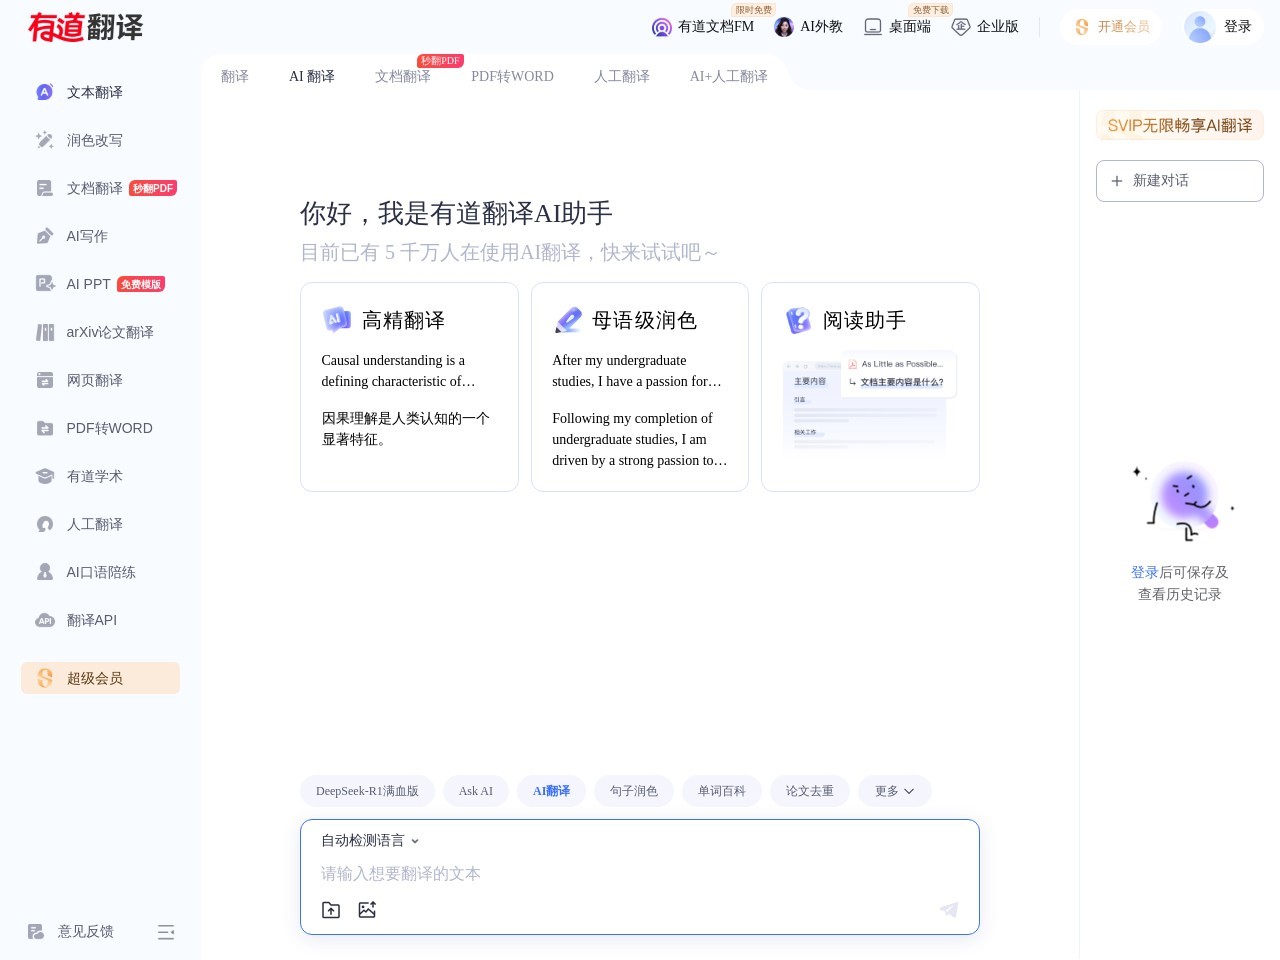Switch to the 翻译 tab

pyautogui.click(x=235, y=76)
